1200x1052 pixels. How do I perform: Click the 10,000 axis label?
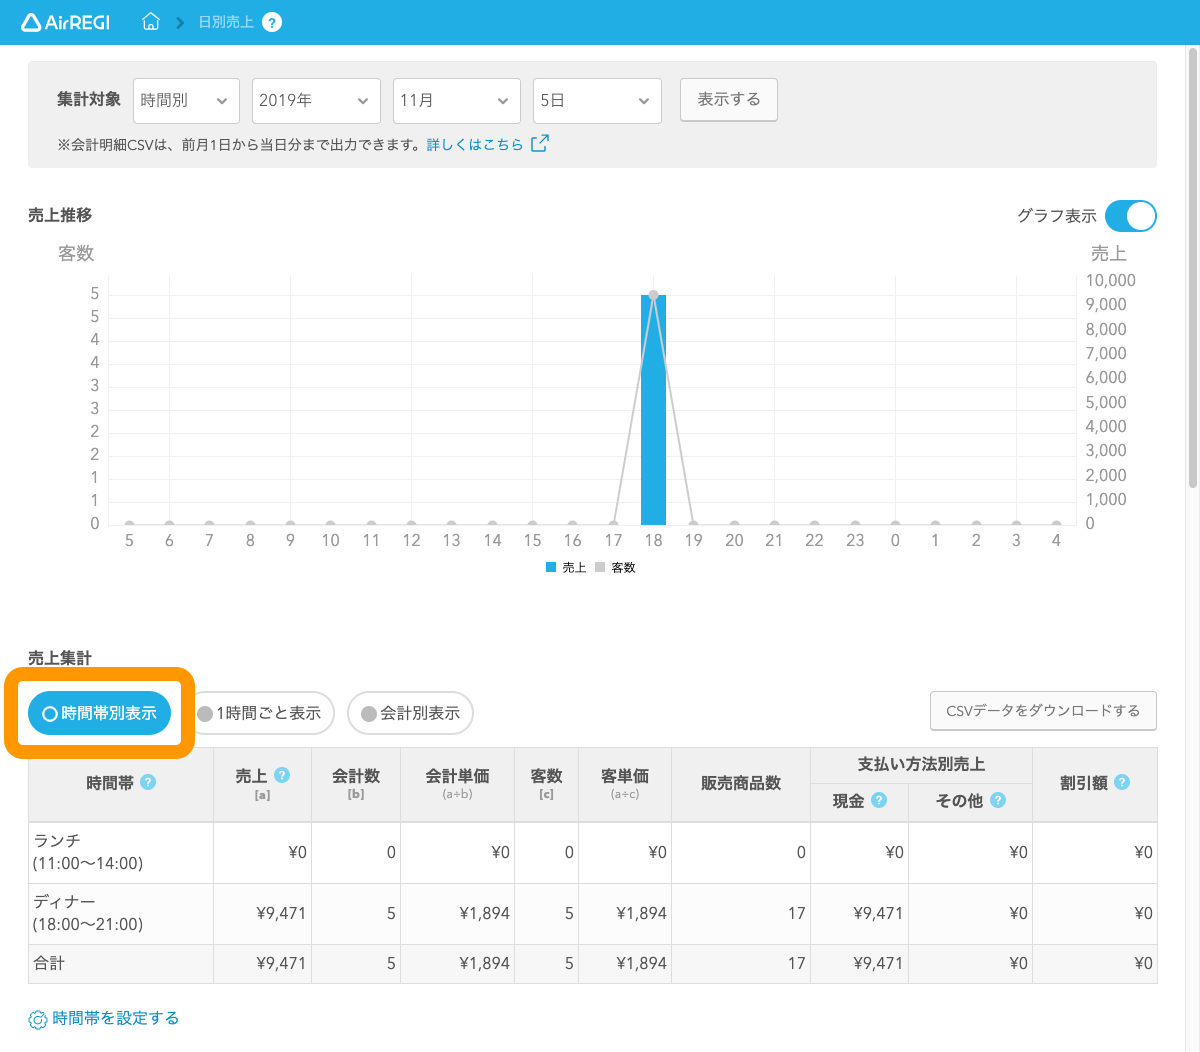(1111, 280)
